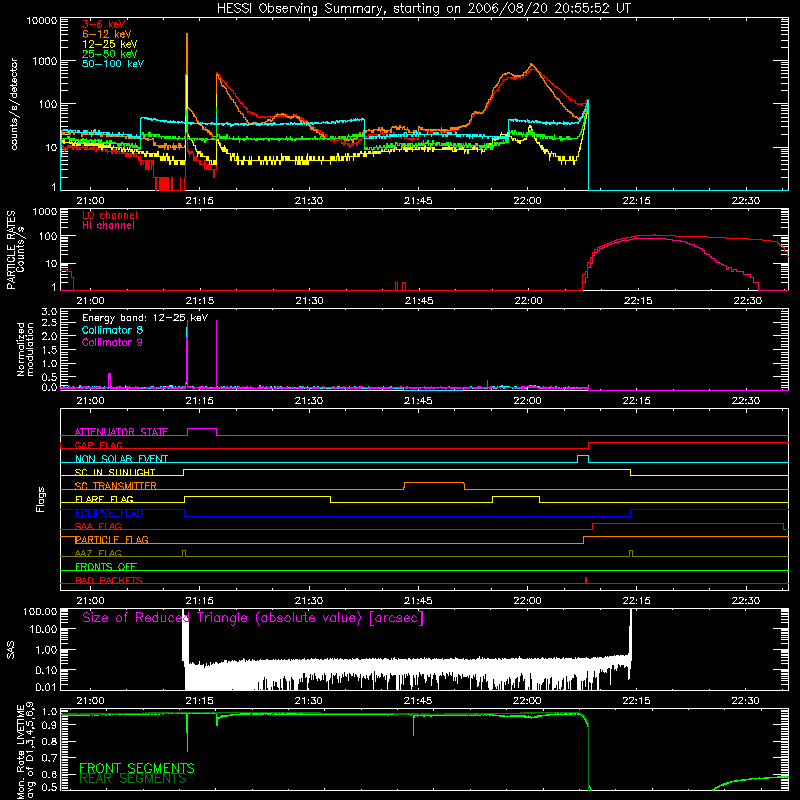This screenshot has width=800, height=800.
Task: Click the GAP_FLAG label
Action: click(x=98, y=445)
